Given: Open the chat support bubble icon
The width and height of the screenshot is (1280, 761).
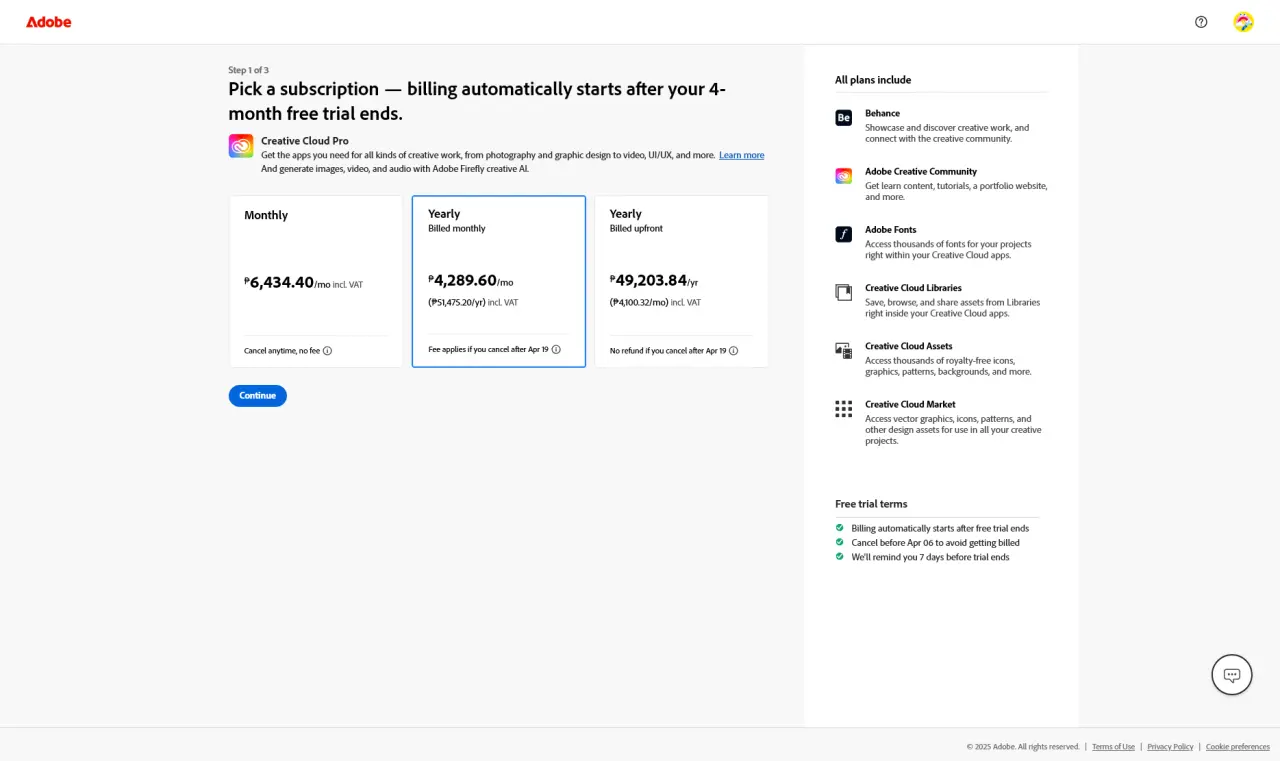Looking at the screenshot, I should tap(1232, 675).
